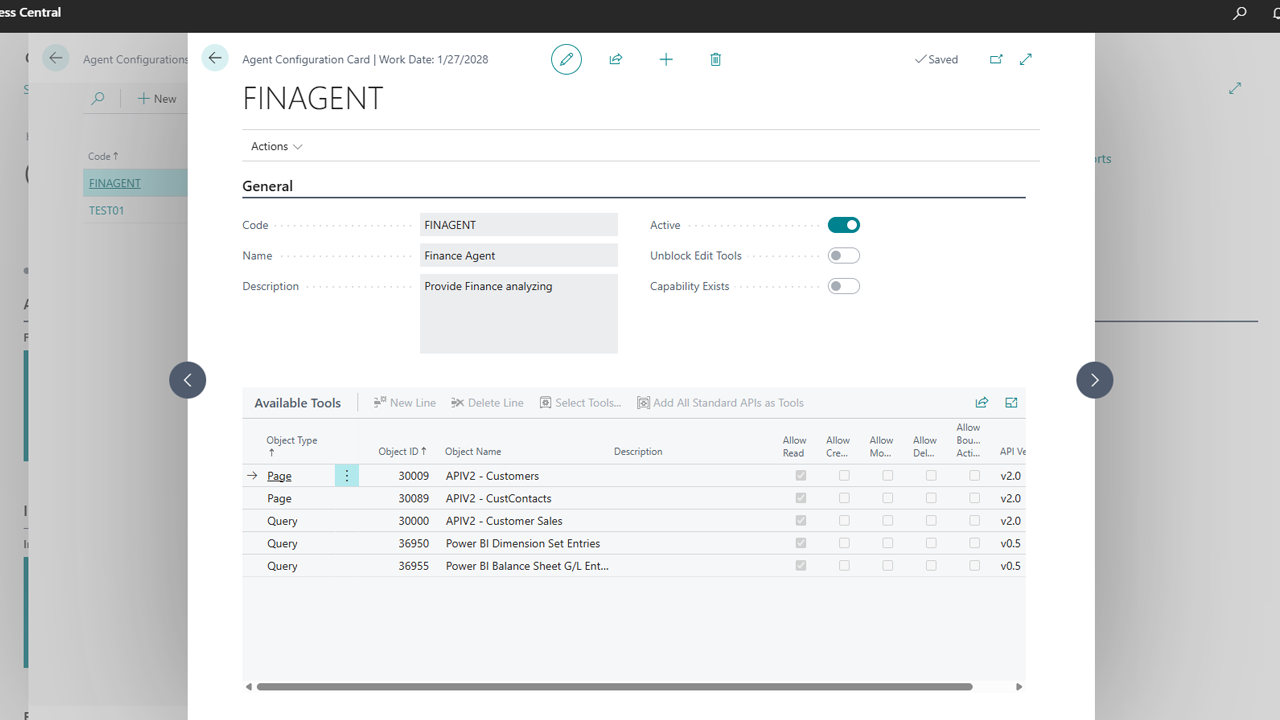Click the pencil edit icon
The width and height of the screenshot is (1280, 720).
coord(566,59)
